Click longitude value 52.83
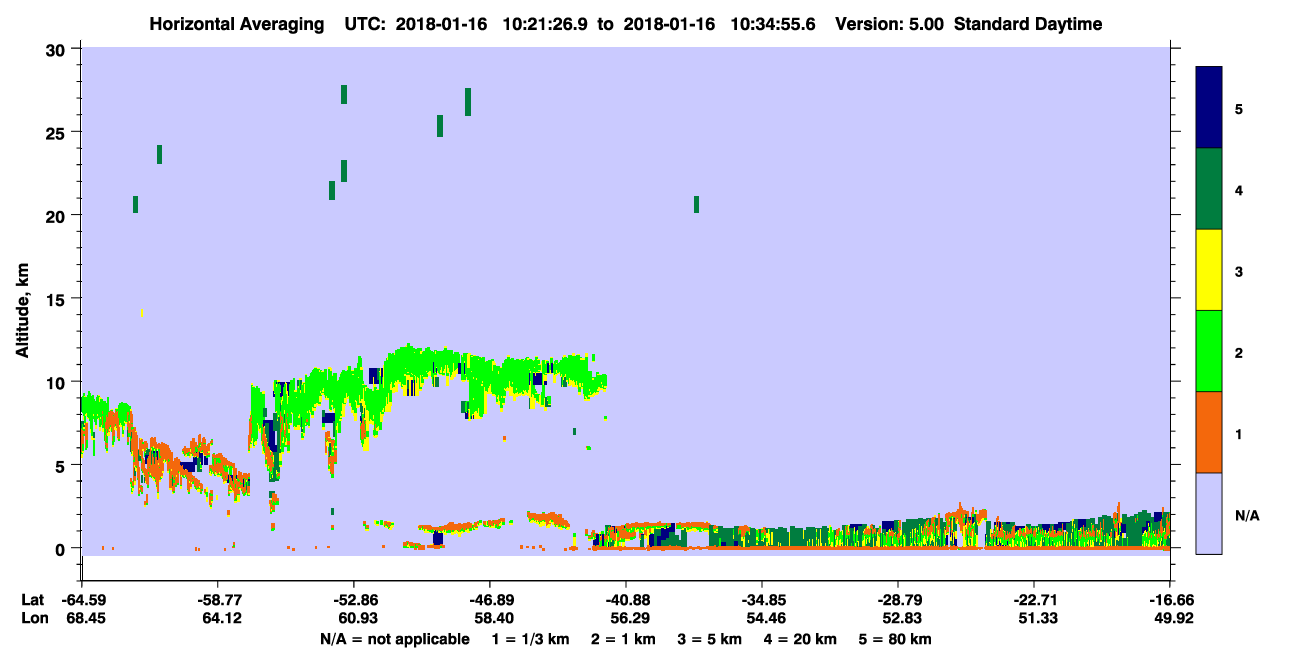Image resolution: width=1300 pixels, height=667 pixels. (x=901, y=619)
